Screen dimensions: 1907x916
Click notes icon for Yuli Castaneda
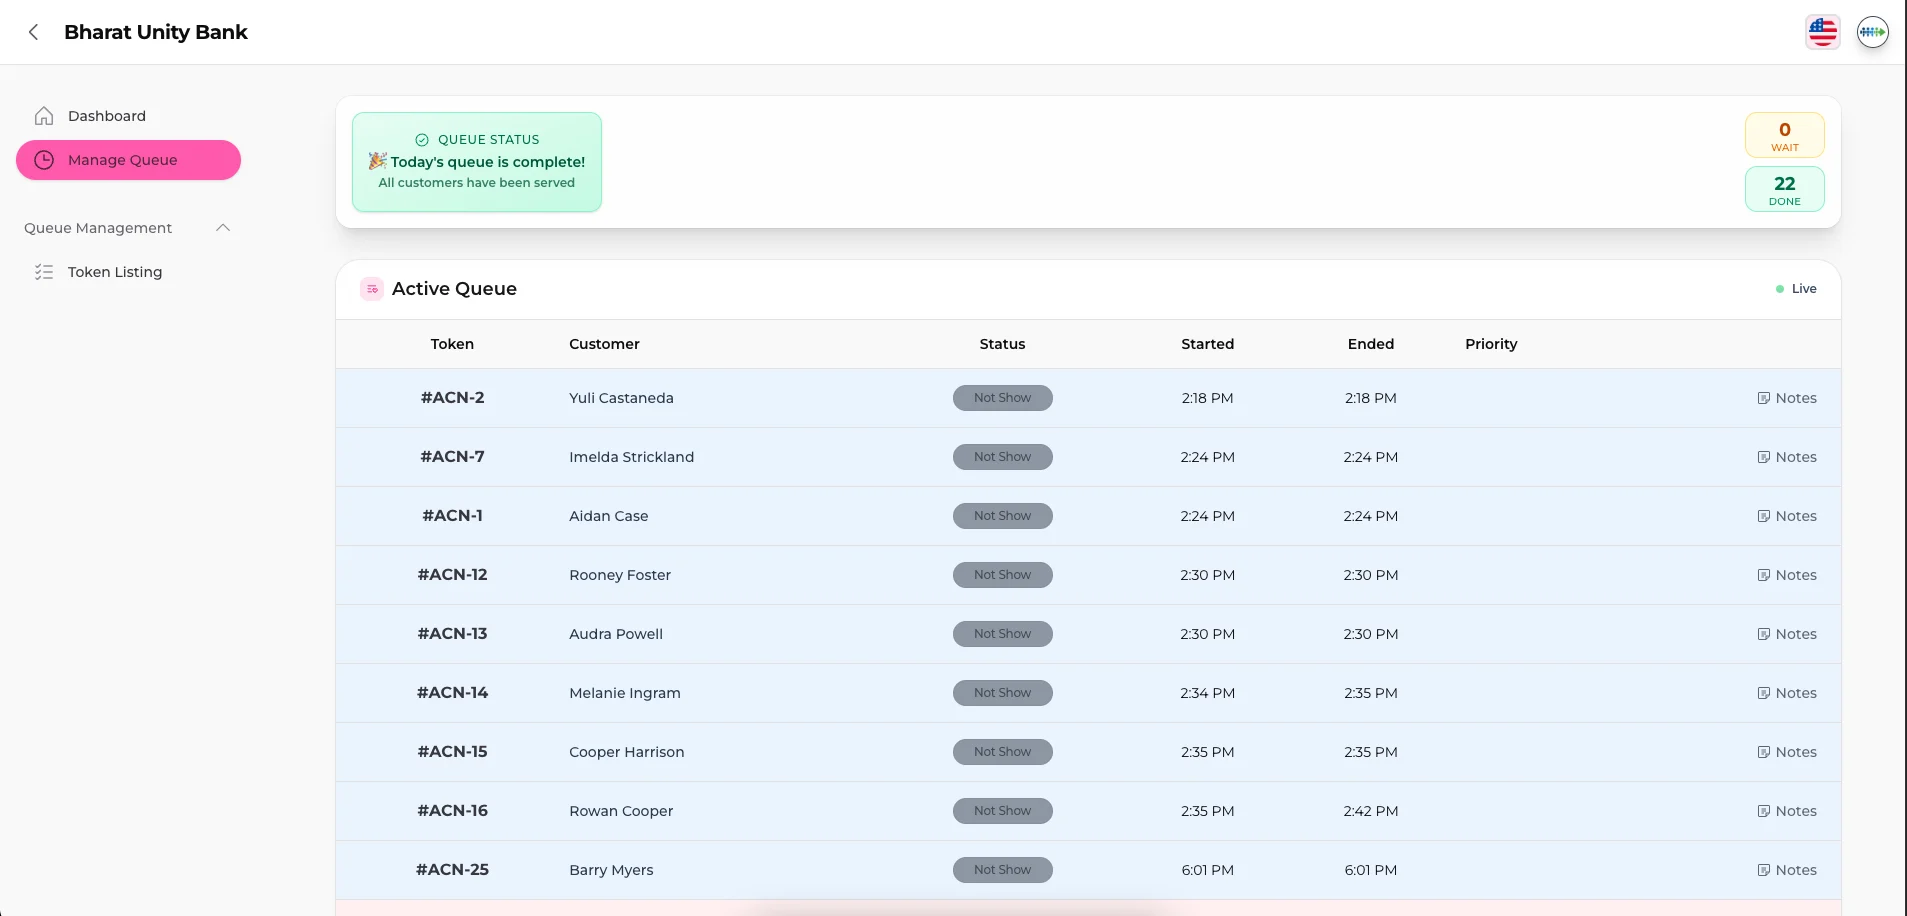1763,398
